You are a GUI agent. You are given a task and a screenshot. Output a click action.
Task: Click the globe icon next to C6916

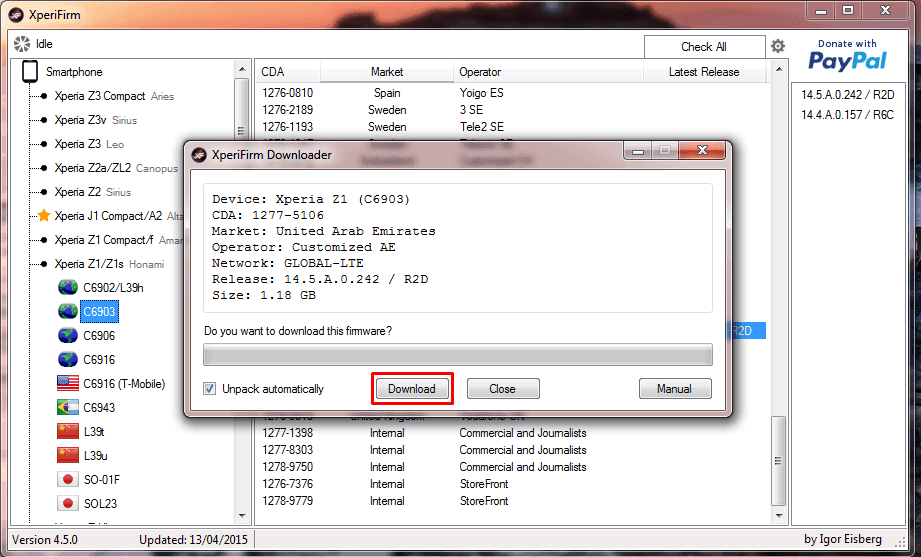(68, 360)
